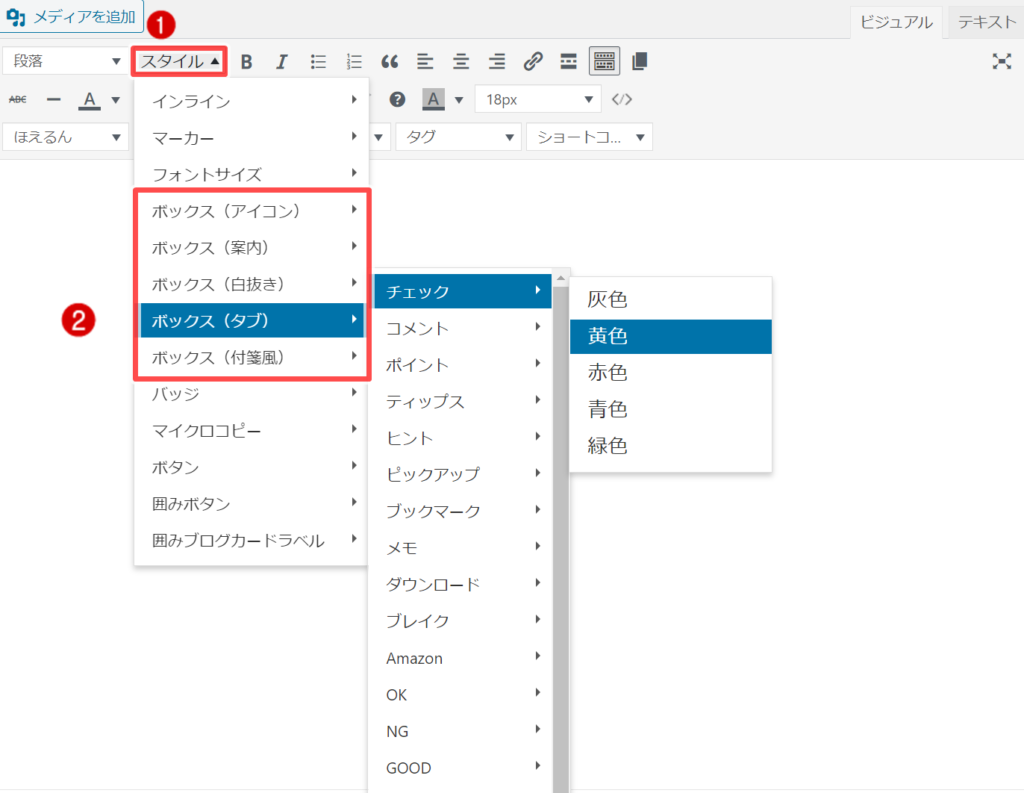This screenshot has height=793, width=1024.
Task: Select the Amazon tab box type
Action: point(462,658)
